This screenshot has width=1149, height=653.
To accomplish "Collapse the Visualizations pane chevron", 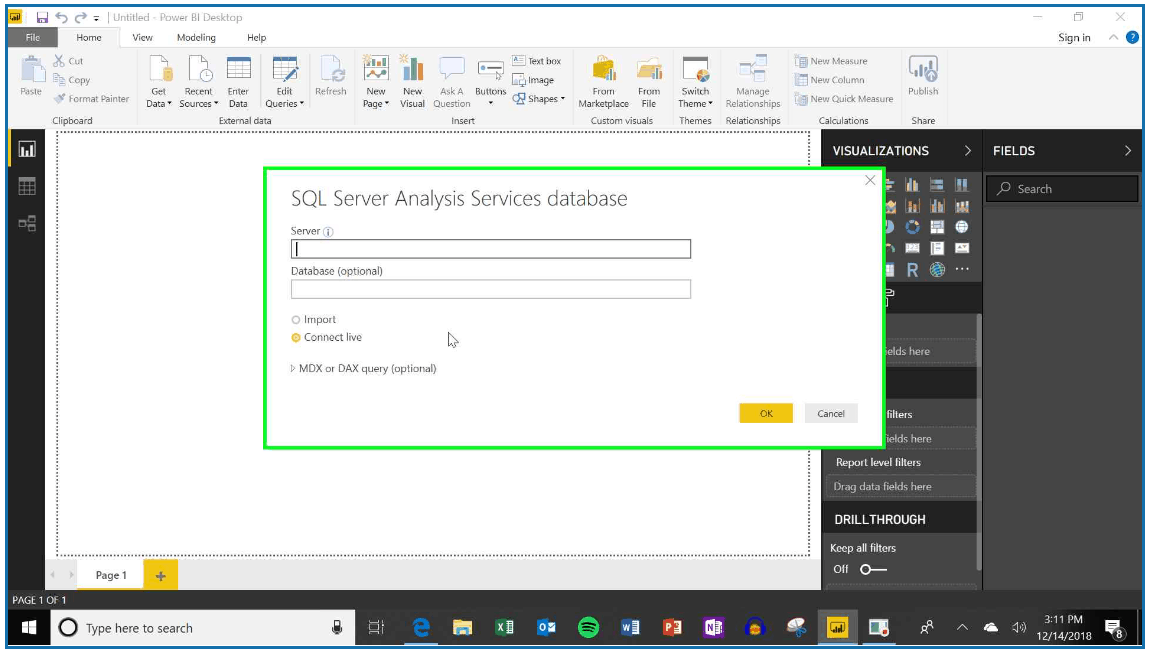I will coord(967,151).
